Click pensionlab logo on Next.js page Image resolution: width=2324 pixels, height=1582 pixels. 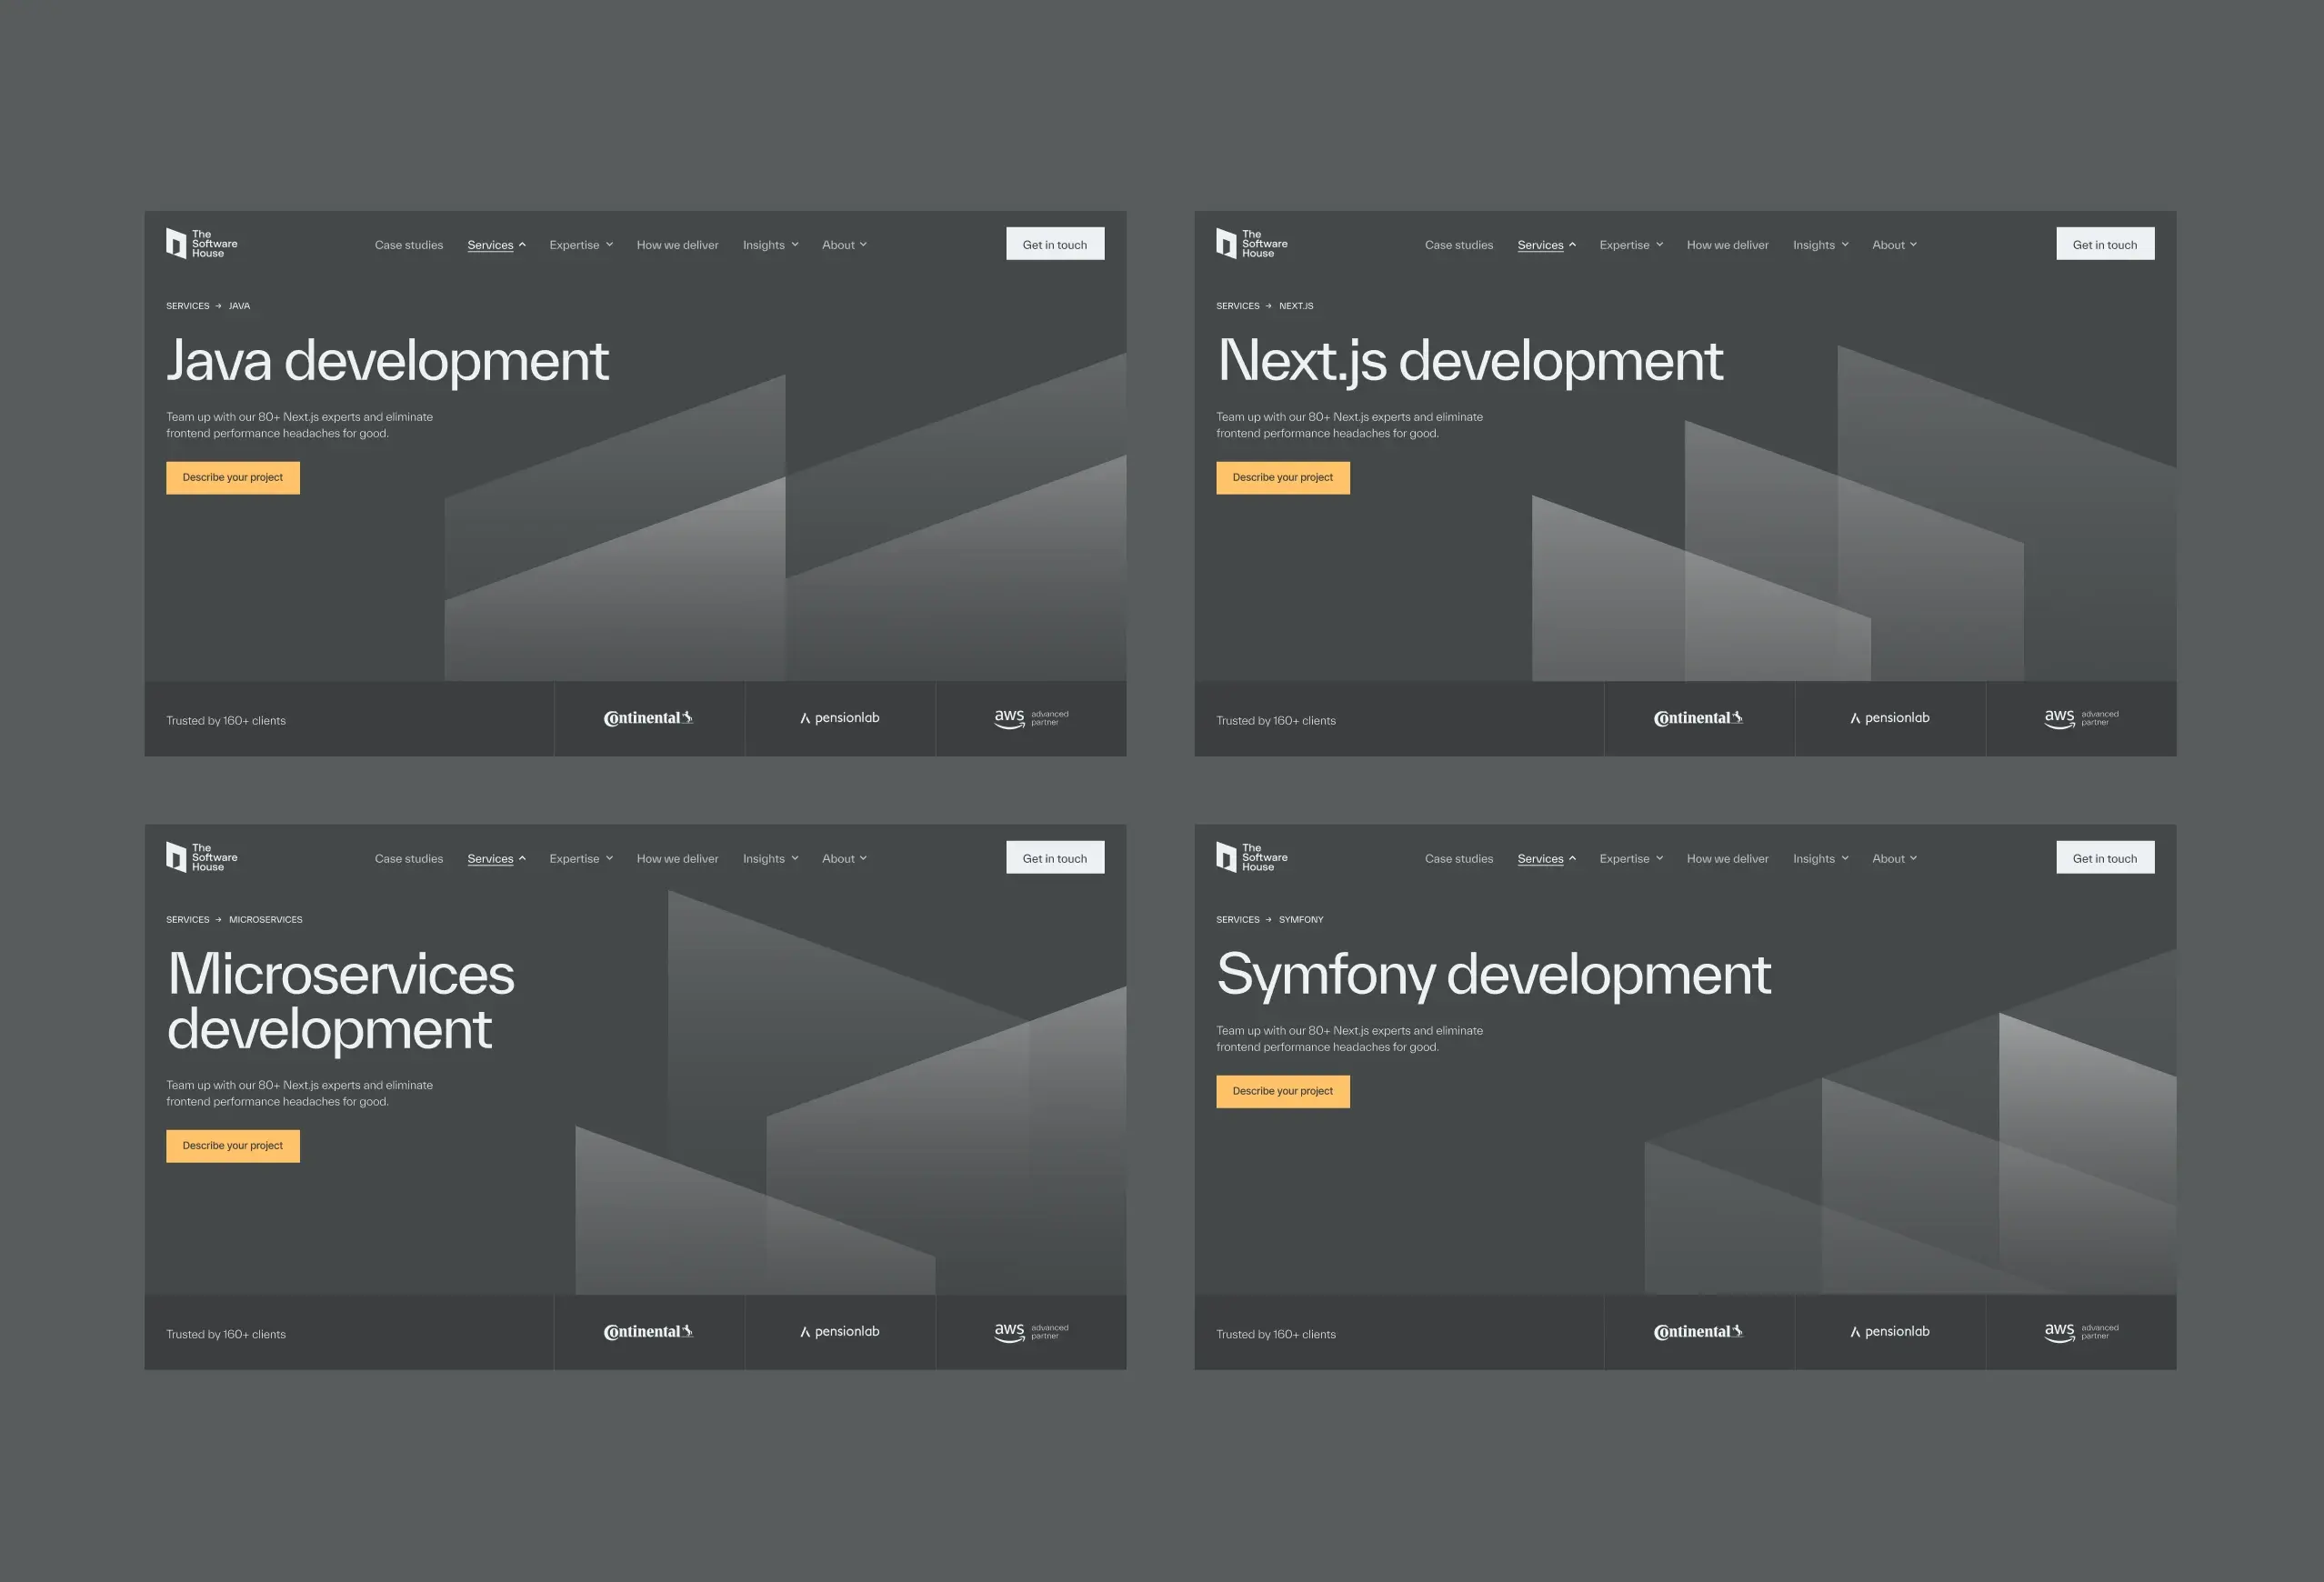tap(1889, 718)
